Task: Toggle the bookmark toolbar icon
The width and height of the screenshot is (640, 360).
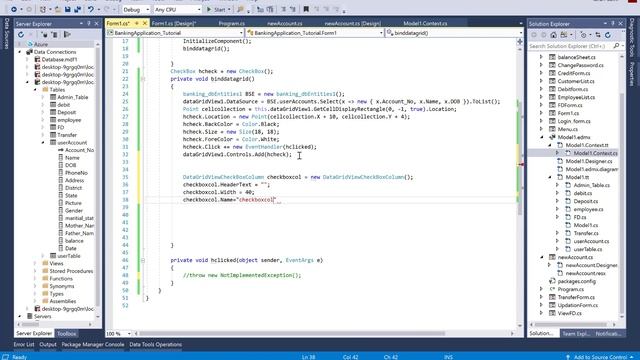Action: (x=306, y=9)
